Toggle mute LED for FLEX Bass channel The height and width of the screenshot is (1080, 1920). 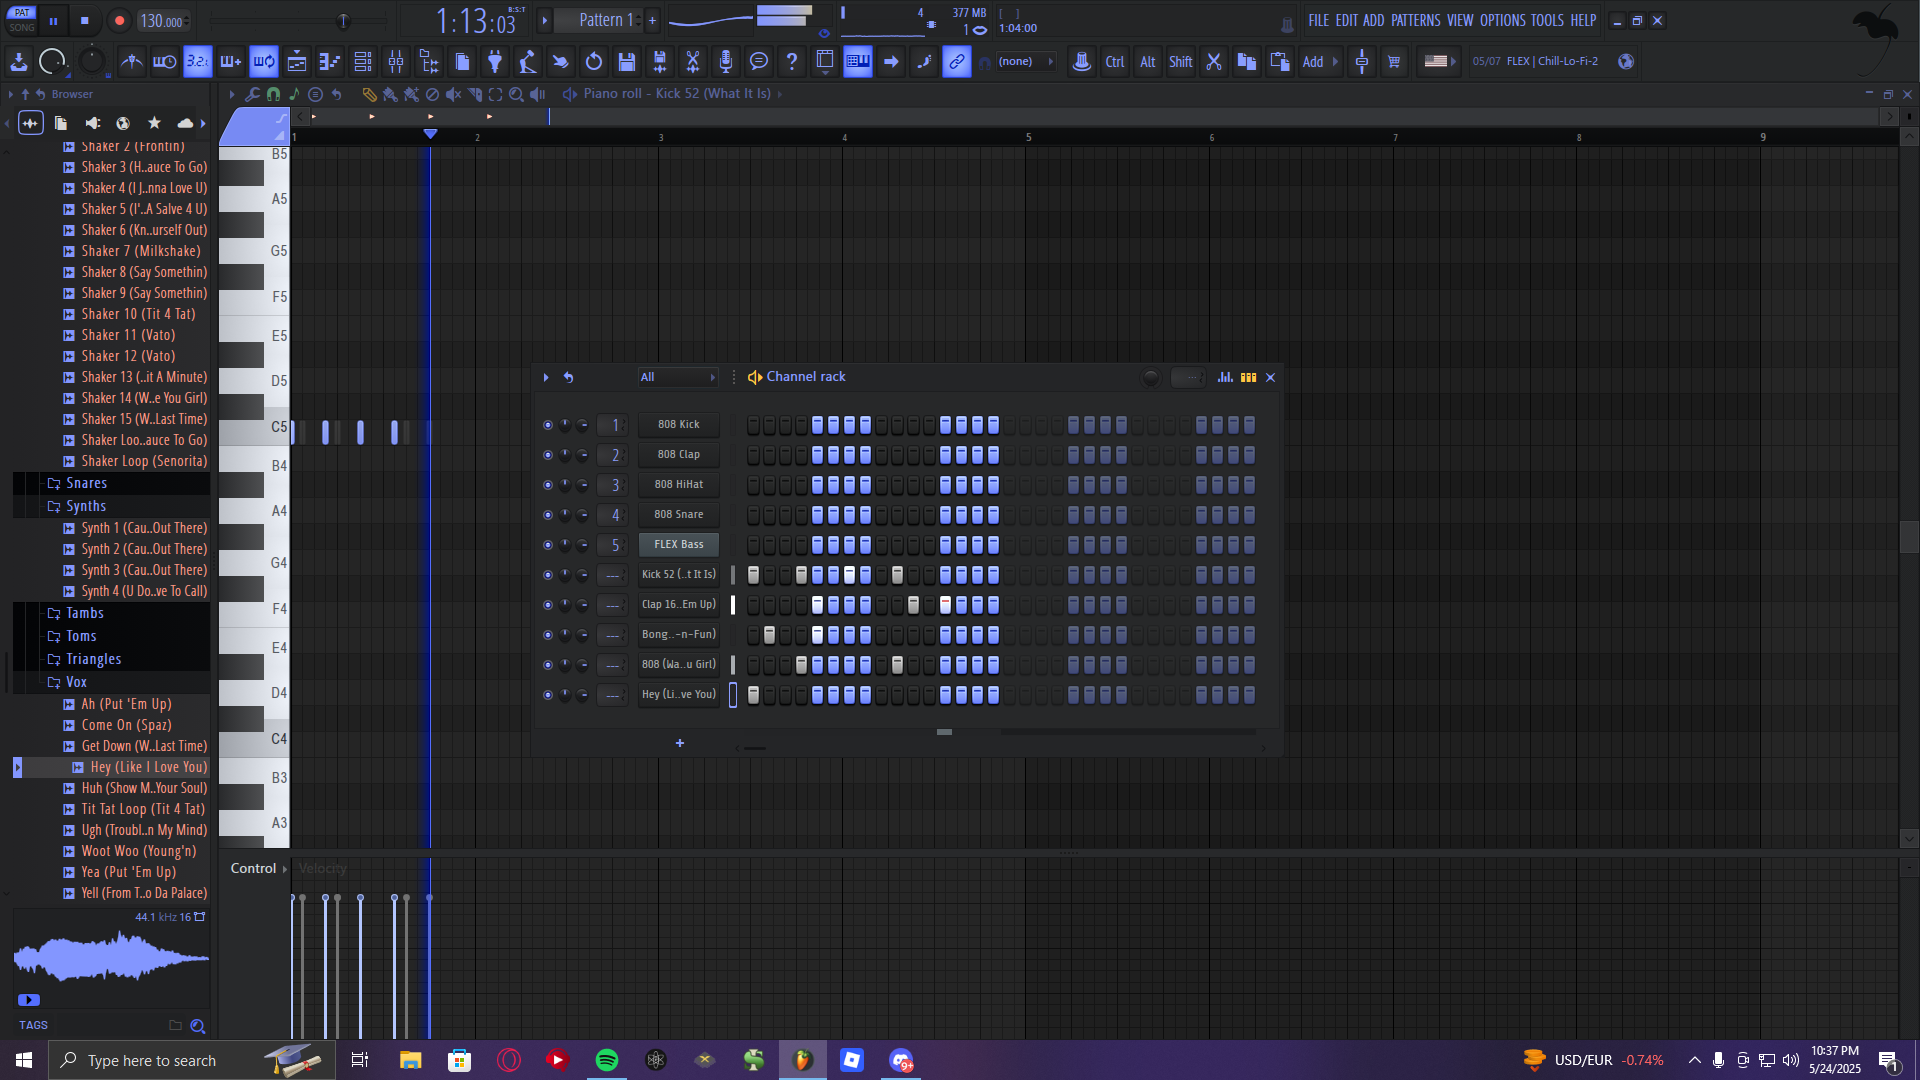pos(547,545)
